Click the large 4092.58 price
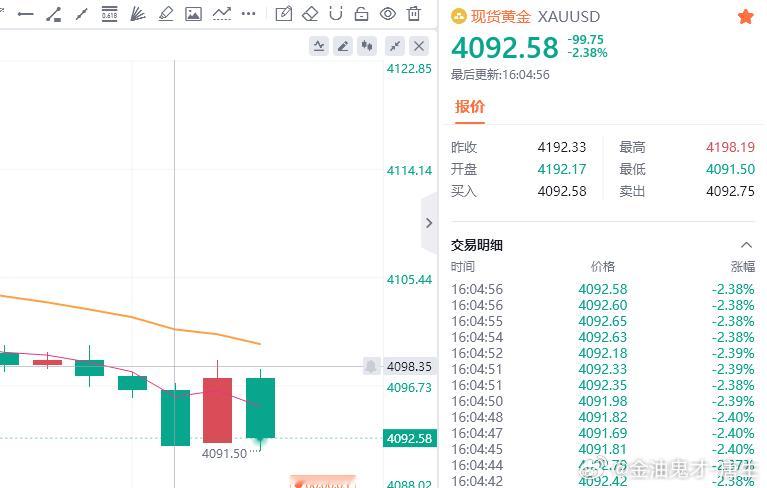This screenshot has height=488, width=767. coord(504,47)
